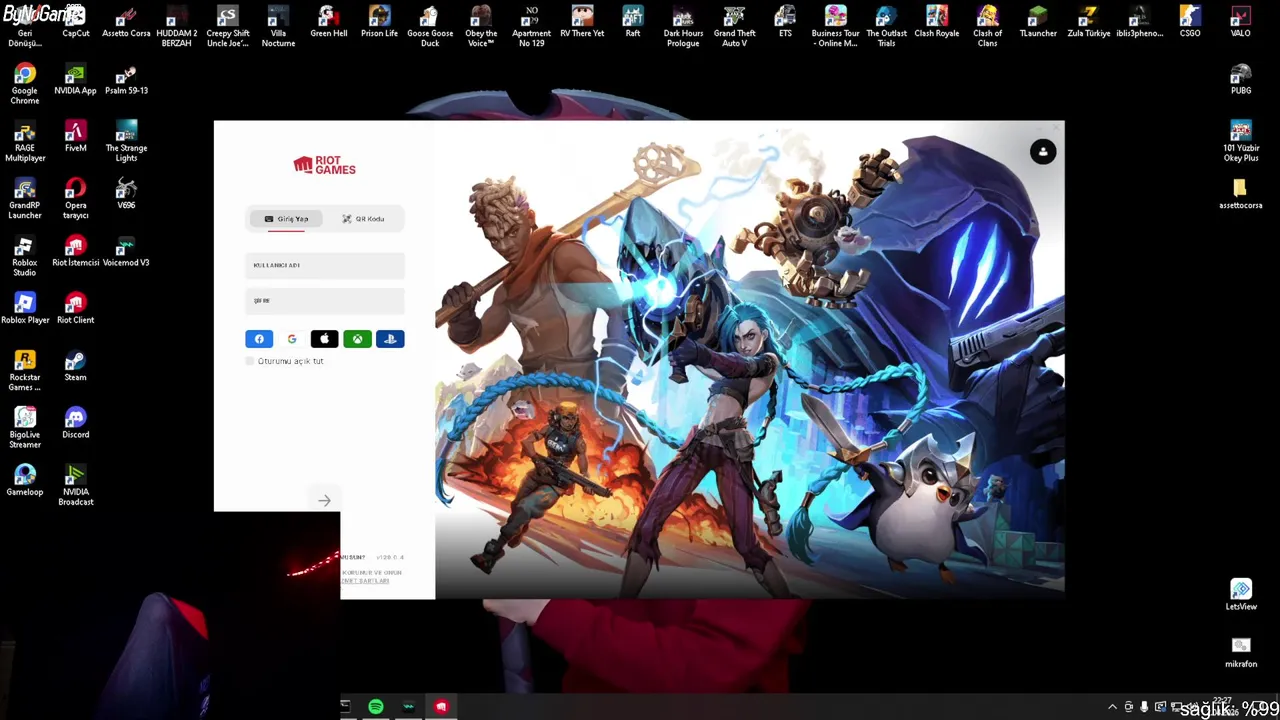Launch NVIDIA Broadcast
The width and height of the screenshot is (1280, 720).
(75, 486)
